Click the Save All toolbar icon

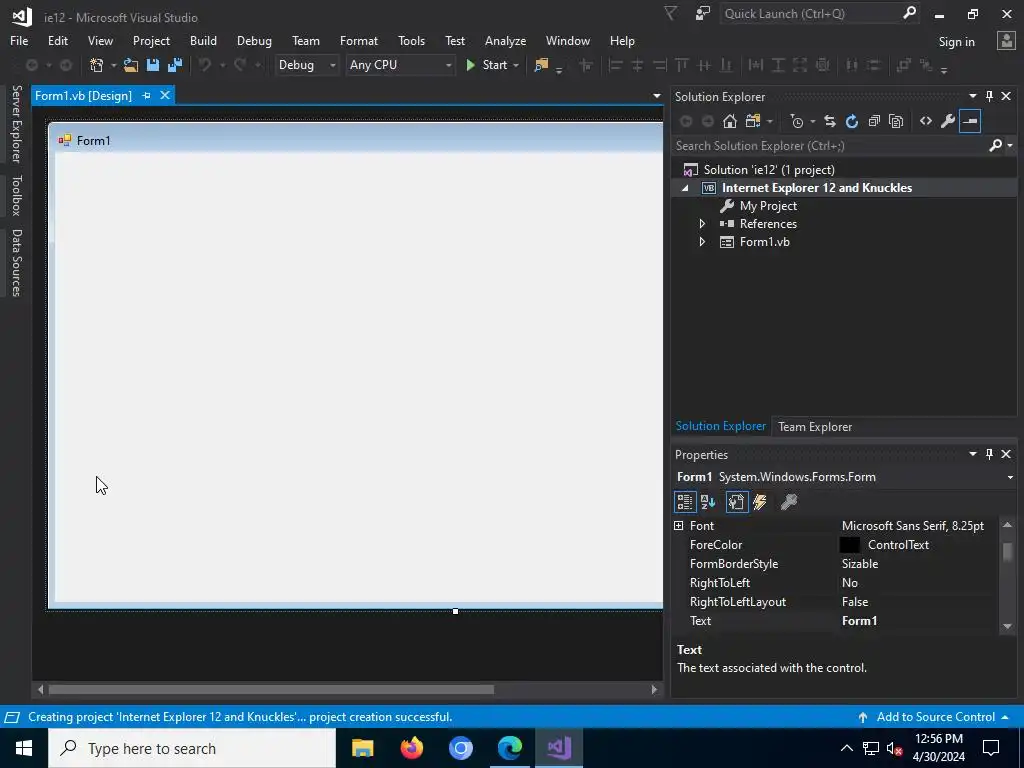[x=175, y=65]
